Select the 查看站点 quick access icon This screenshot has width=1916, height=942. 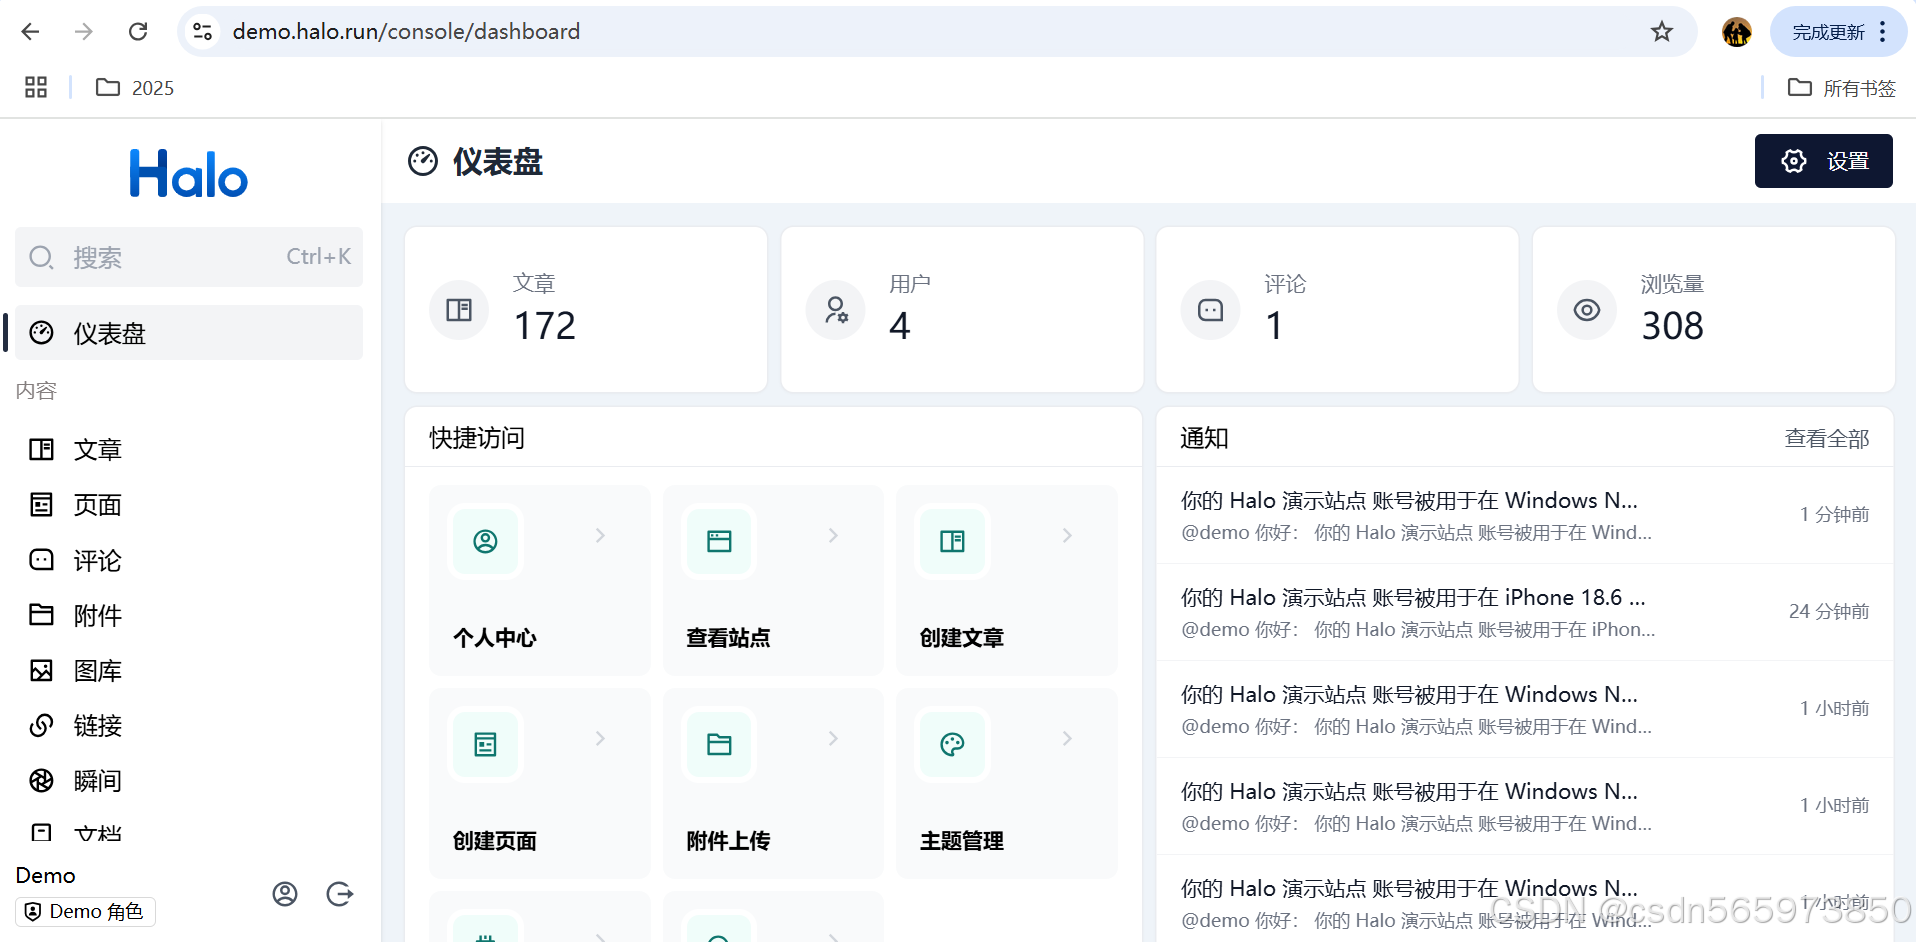718,541
